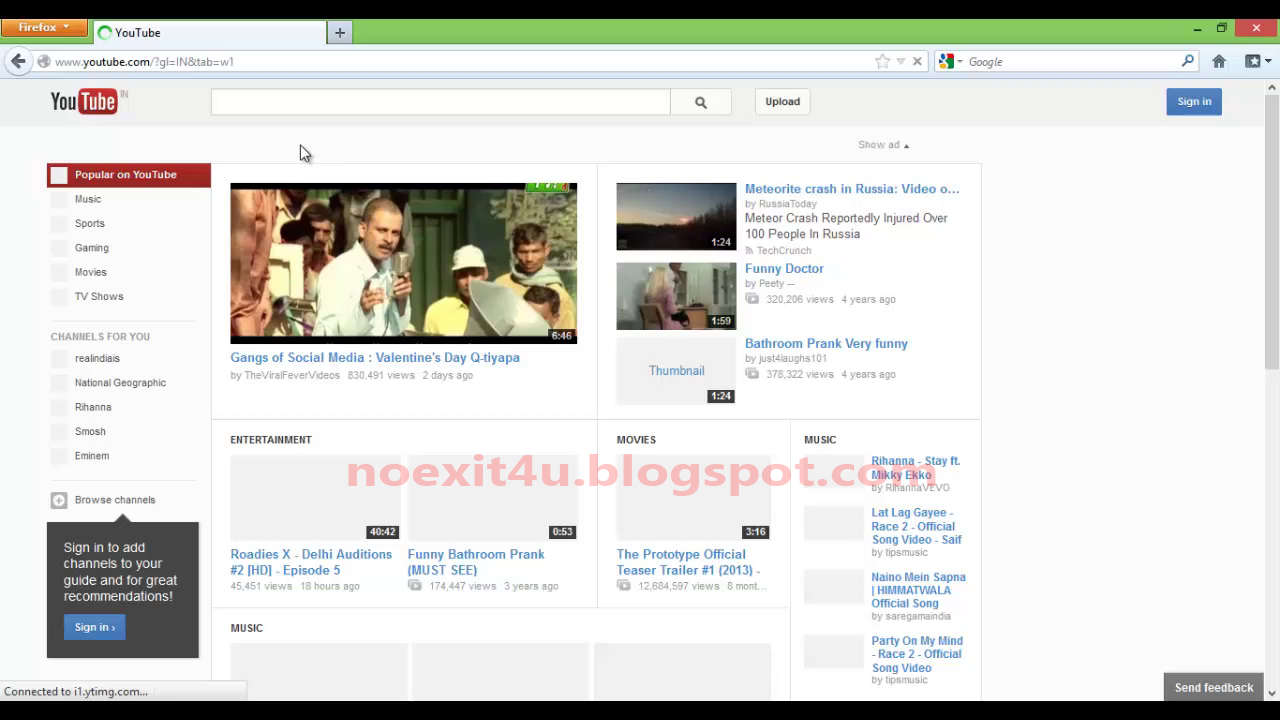Bookmark the page using the star icon
This screenshot has height=720, width=1280.
(x=883, y=61)
